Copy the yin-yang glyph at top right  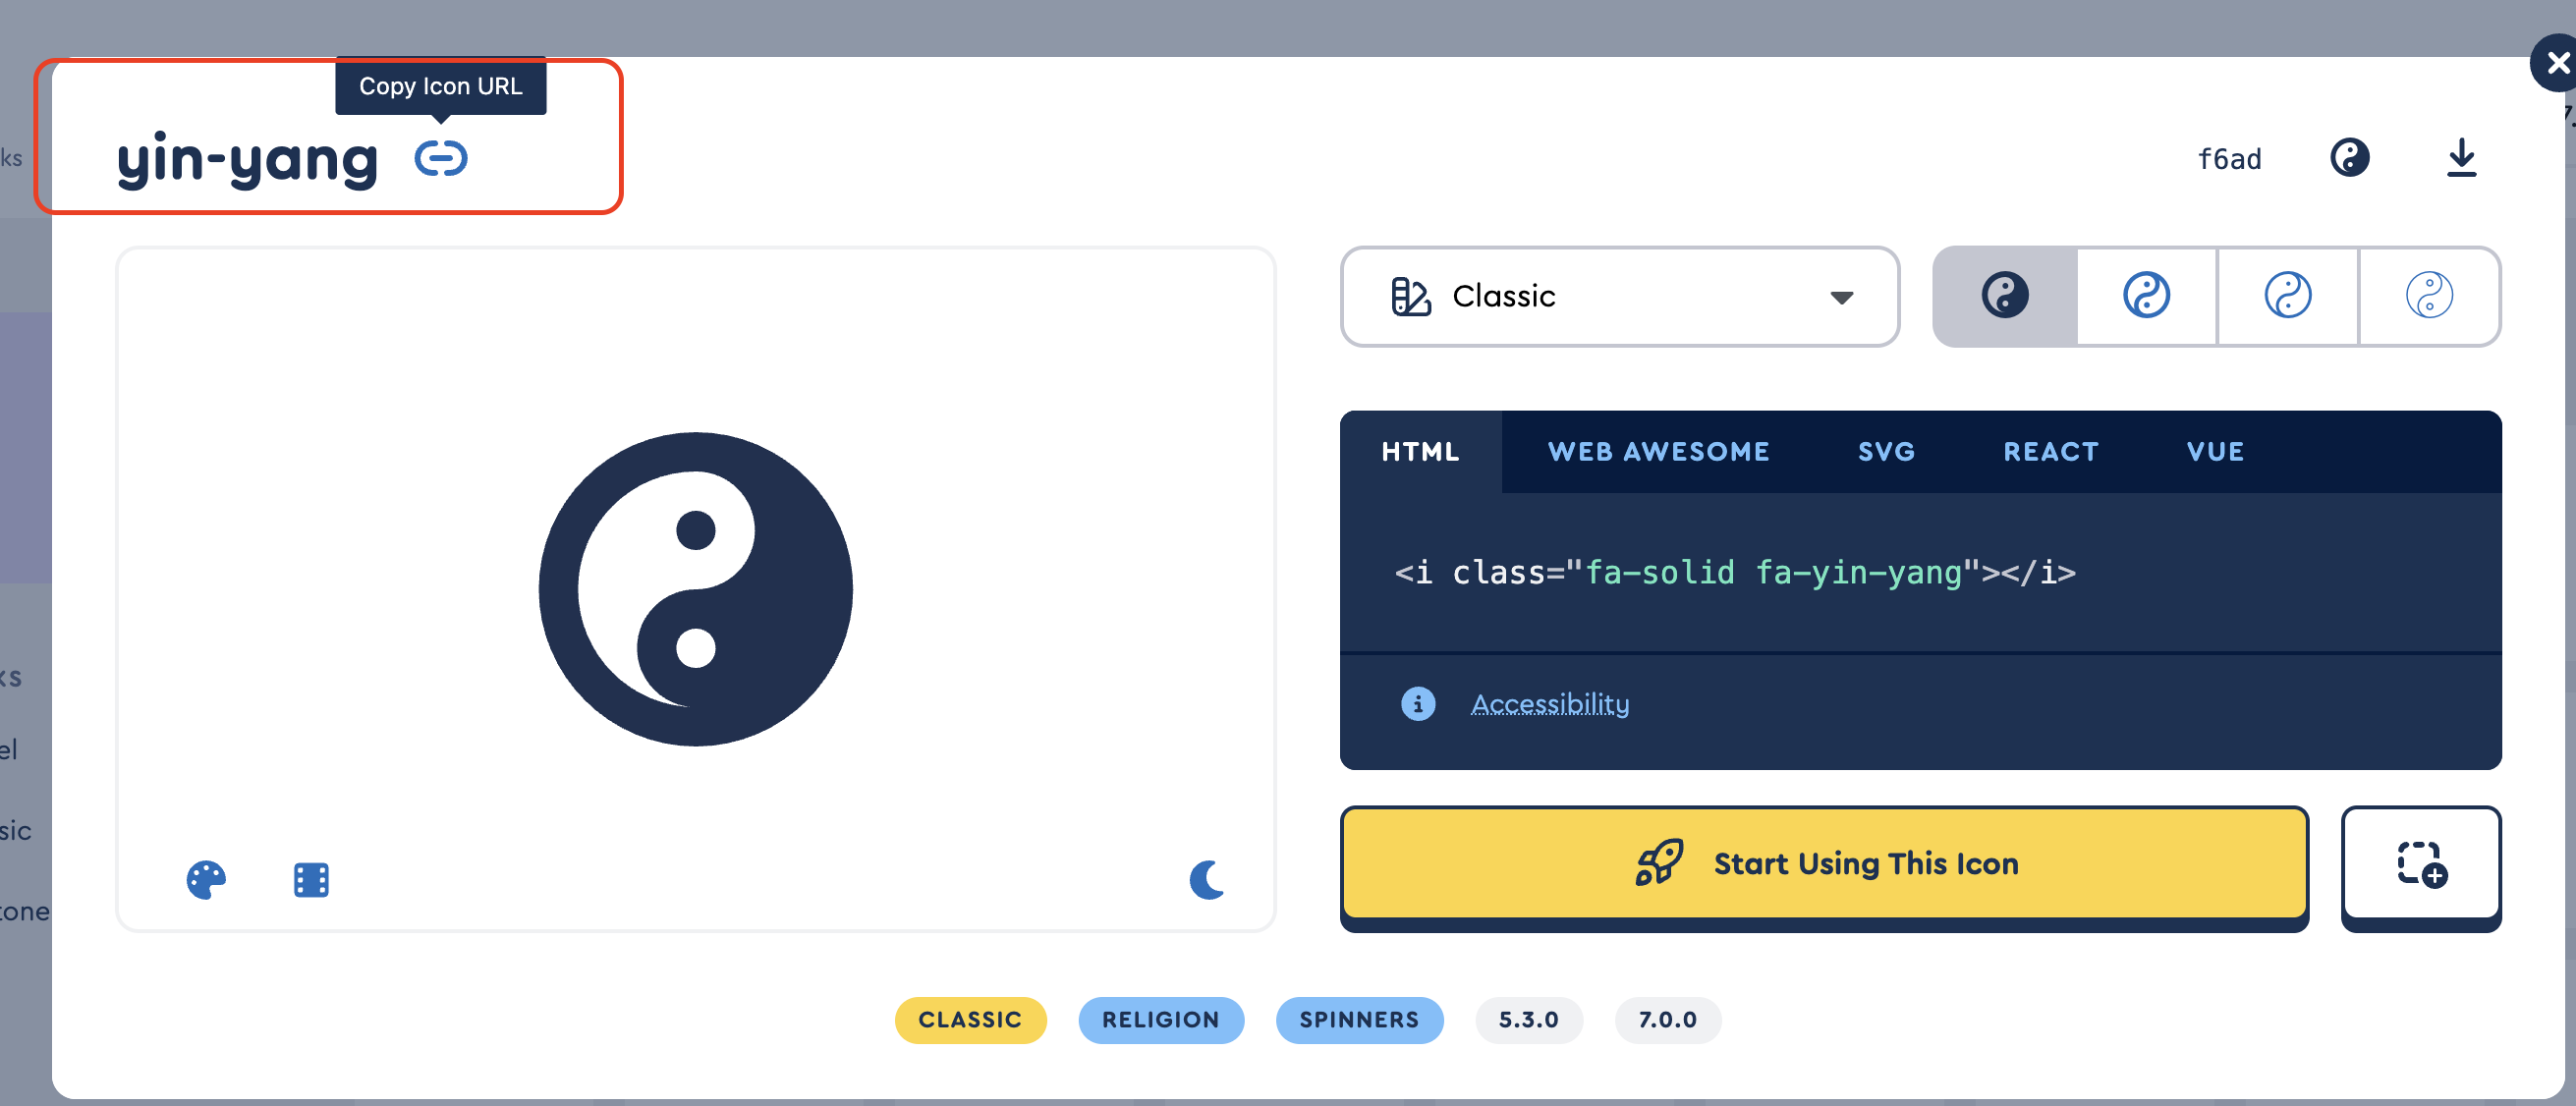click(x=2349, y=158)
